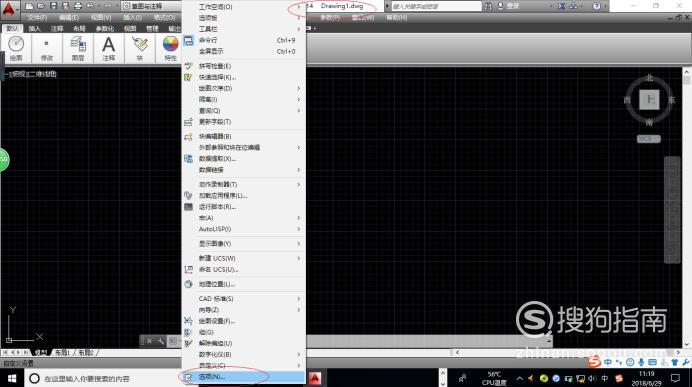This screenshot has height=387, width=692.
Task: Open the AutoCAD application menu logo button
Action: [x=9, y=9]
